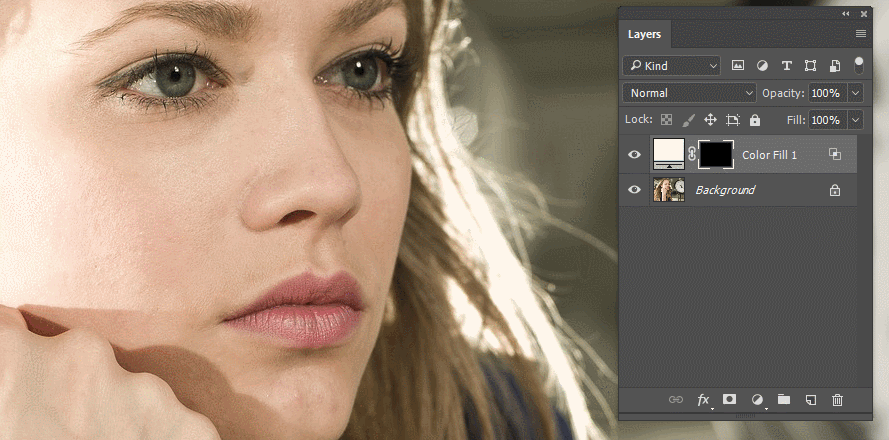This screenshot has width=889, height=440.
Task: Filter layers by type layer icon
Action: point(786,66)
